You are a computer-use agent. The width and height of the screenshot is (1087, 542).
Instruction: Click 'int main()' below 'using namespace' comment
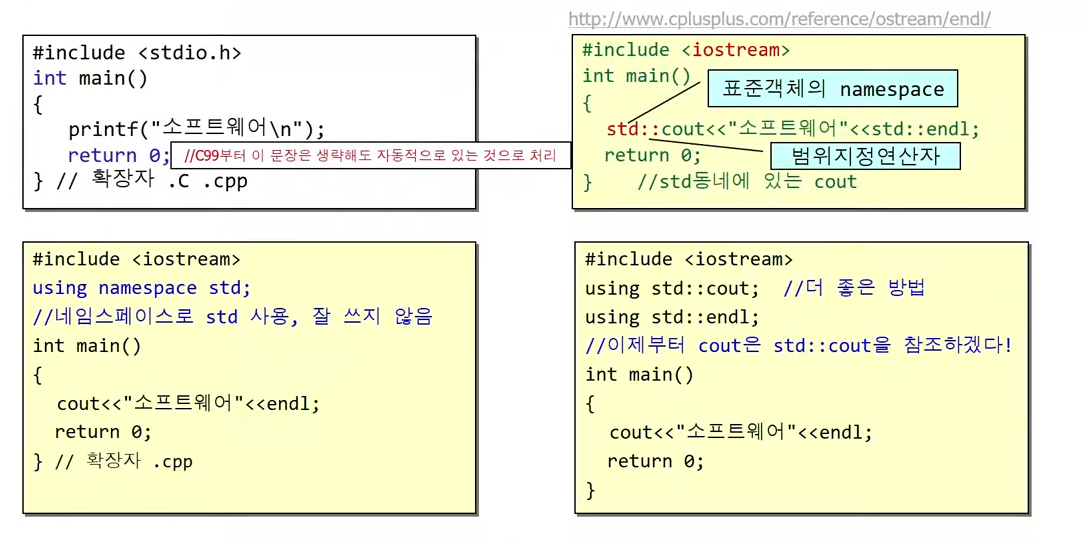87,345
